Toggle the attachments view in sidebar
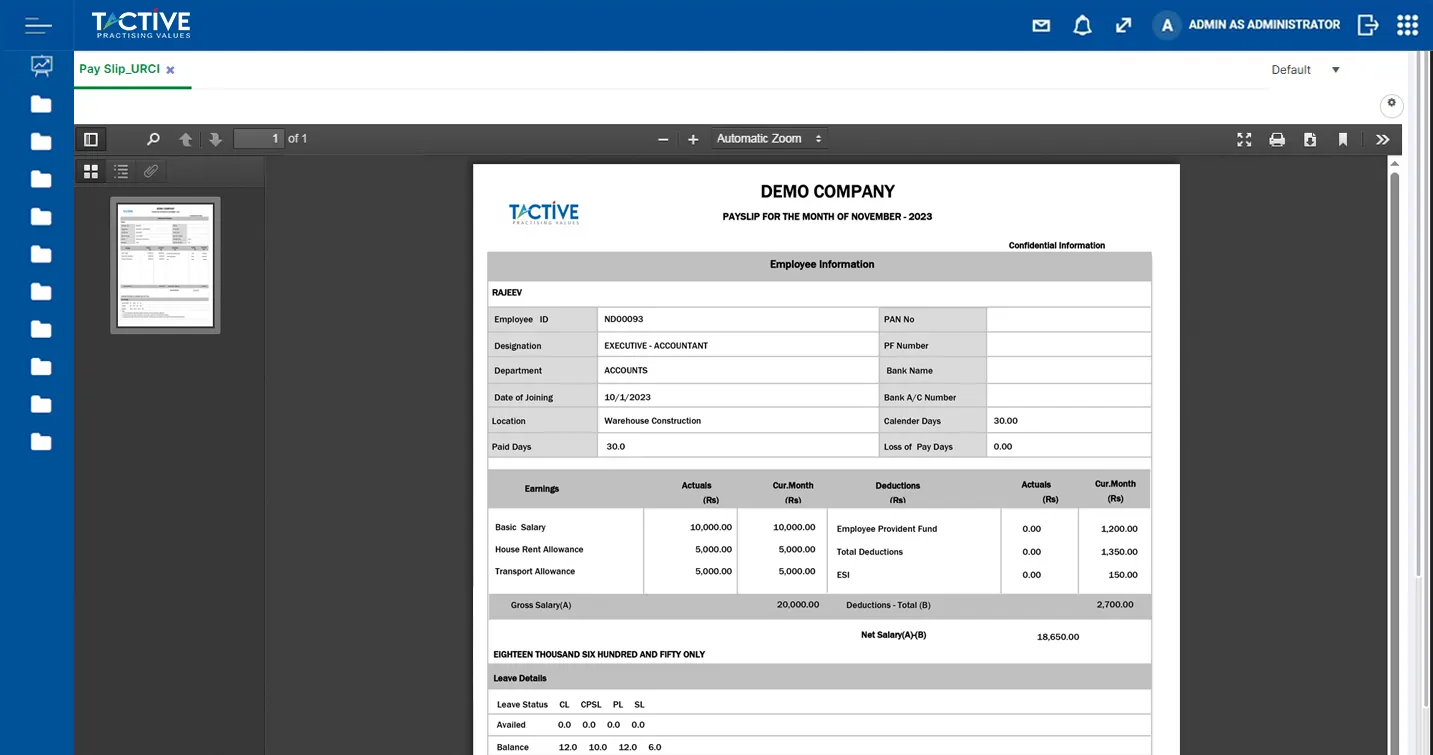 151,171
